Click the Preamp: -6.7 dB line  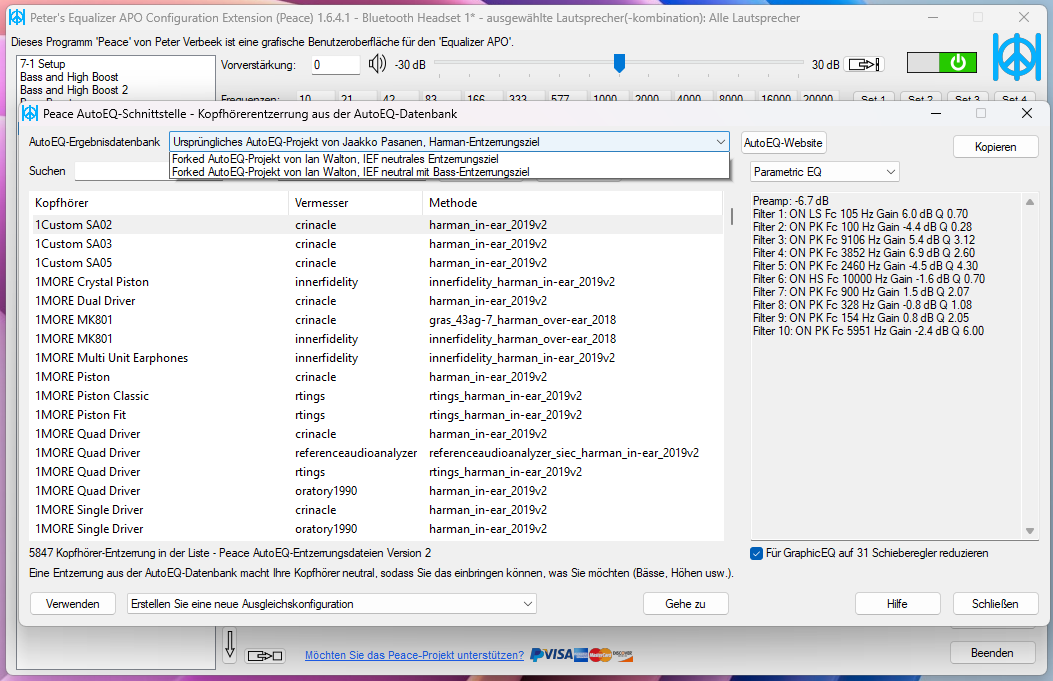(790, 201)
